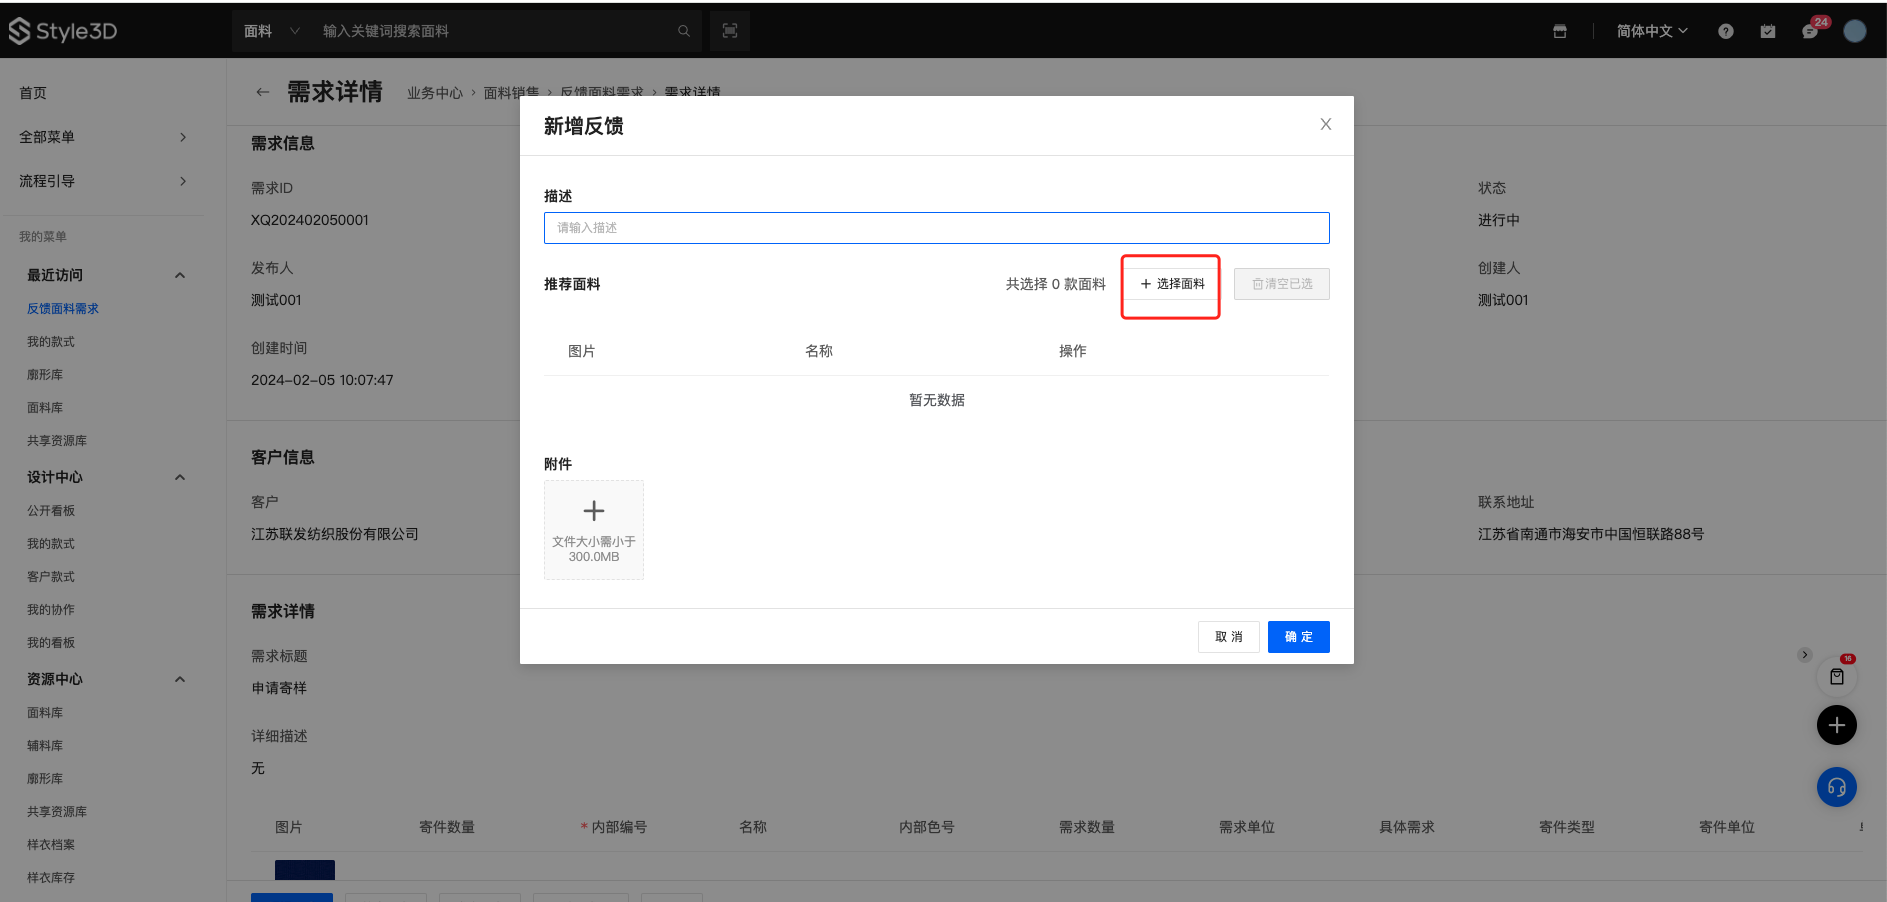This screenshot has height=902, width=1887.
Task: Click the 描述 input field
Action: coord(936,228)
